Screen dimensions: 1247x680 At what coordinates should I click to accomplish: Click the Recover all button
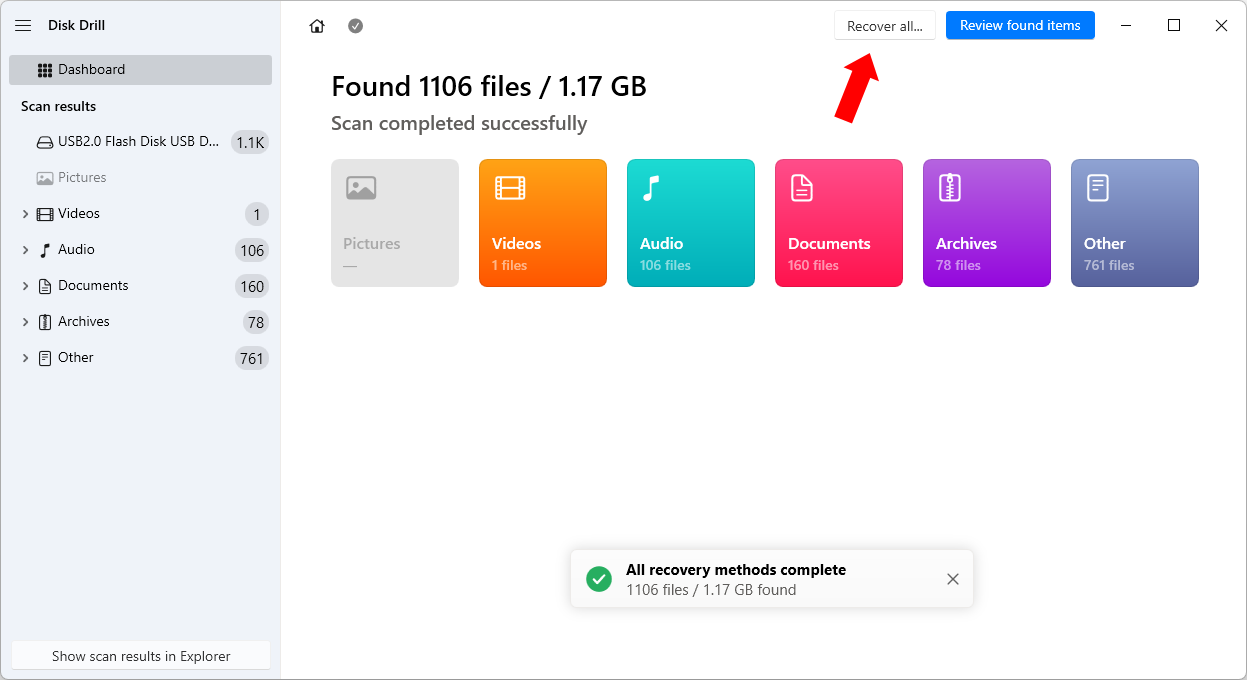[884, 25]
